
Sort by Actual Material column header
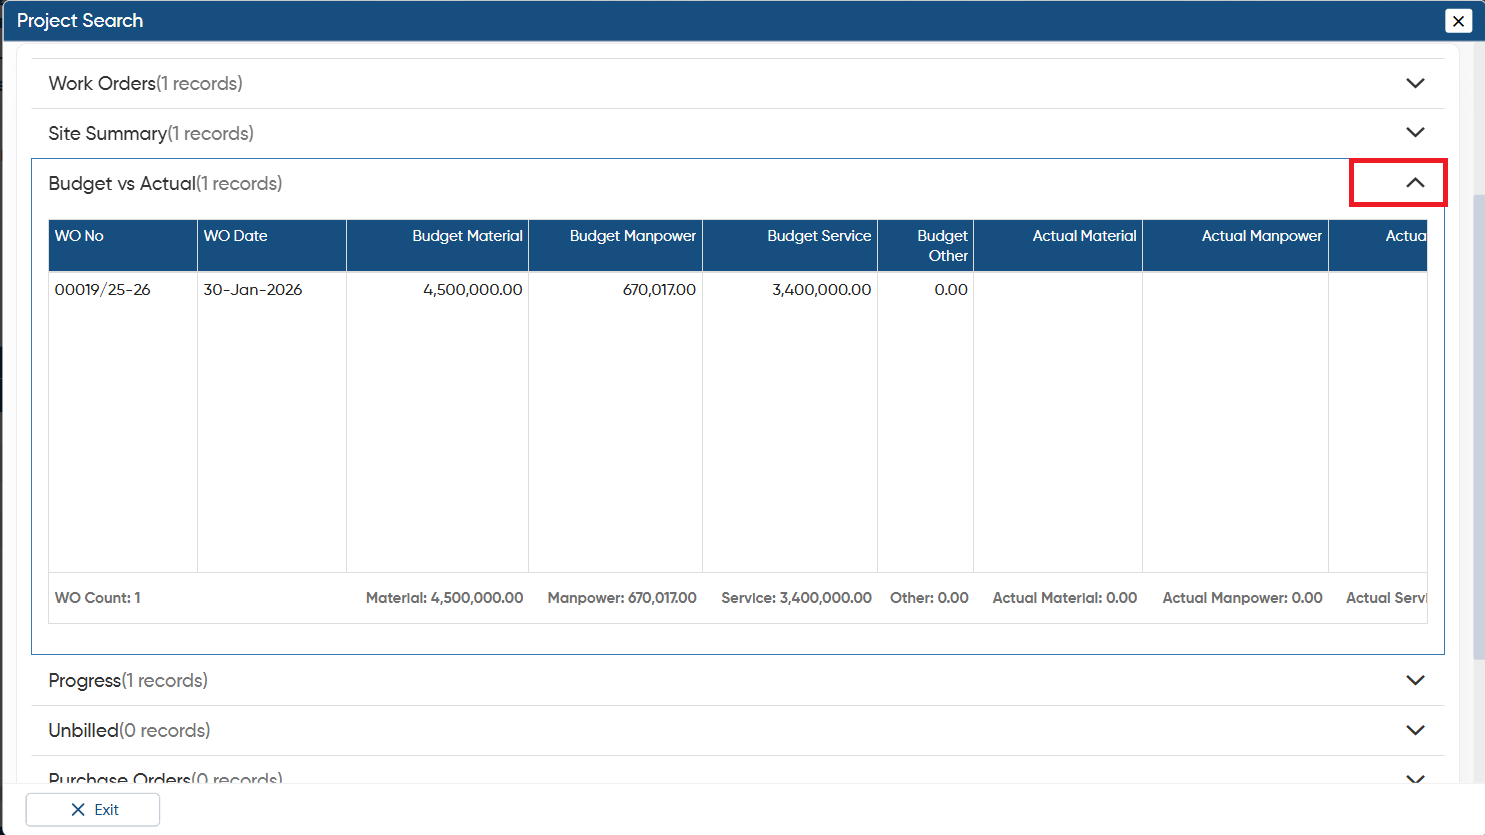click(x=1058, y=246)
